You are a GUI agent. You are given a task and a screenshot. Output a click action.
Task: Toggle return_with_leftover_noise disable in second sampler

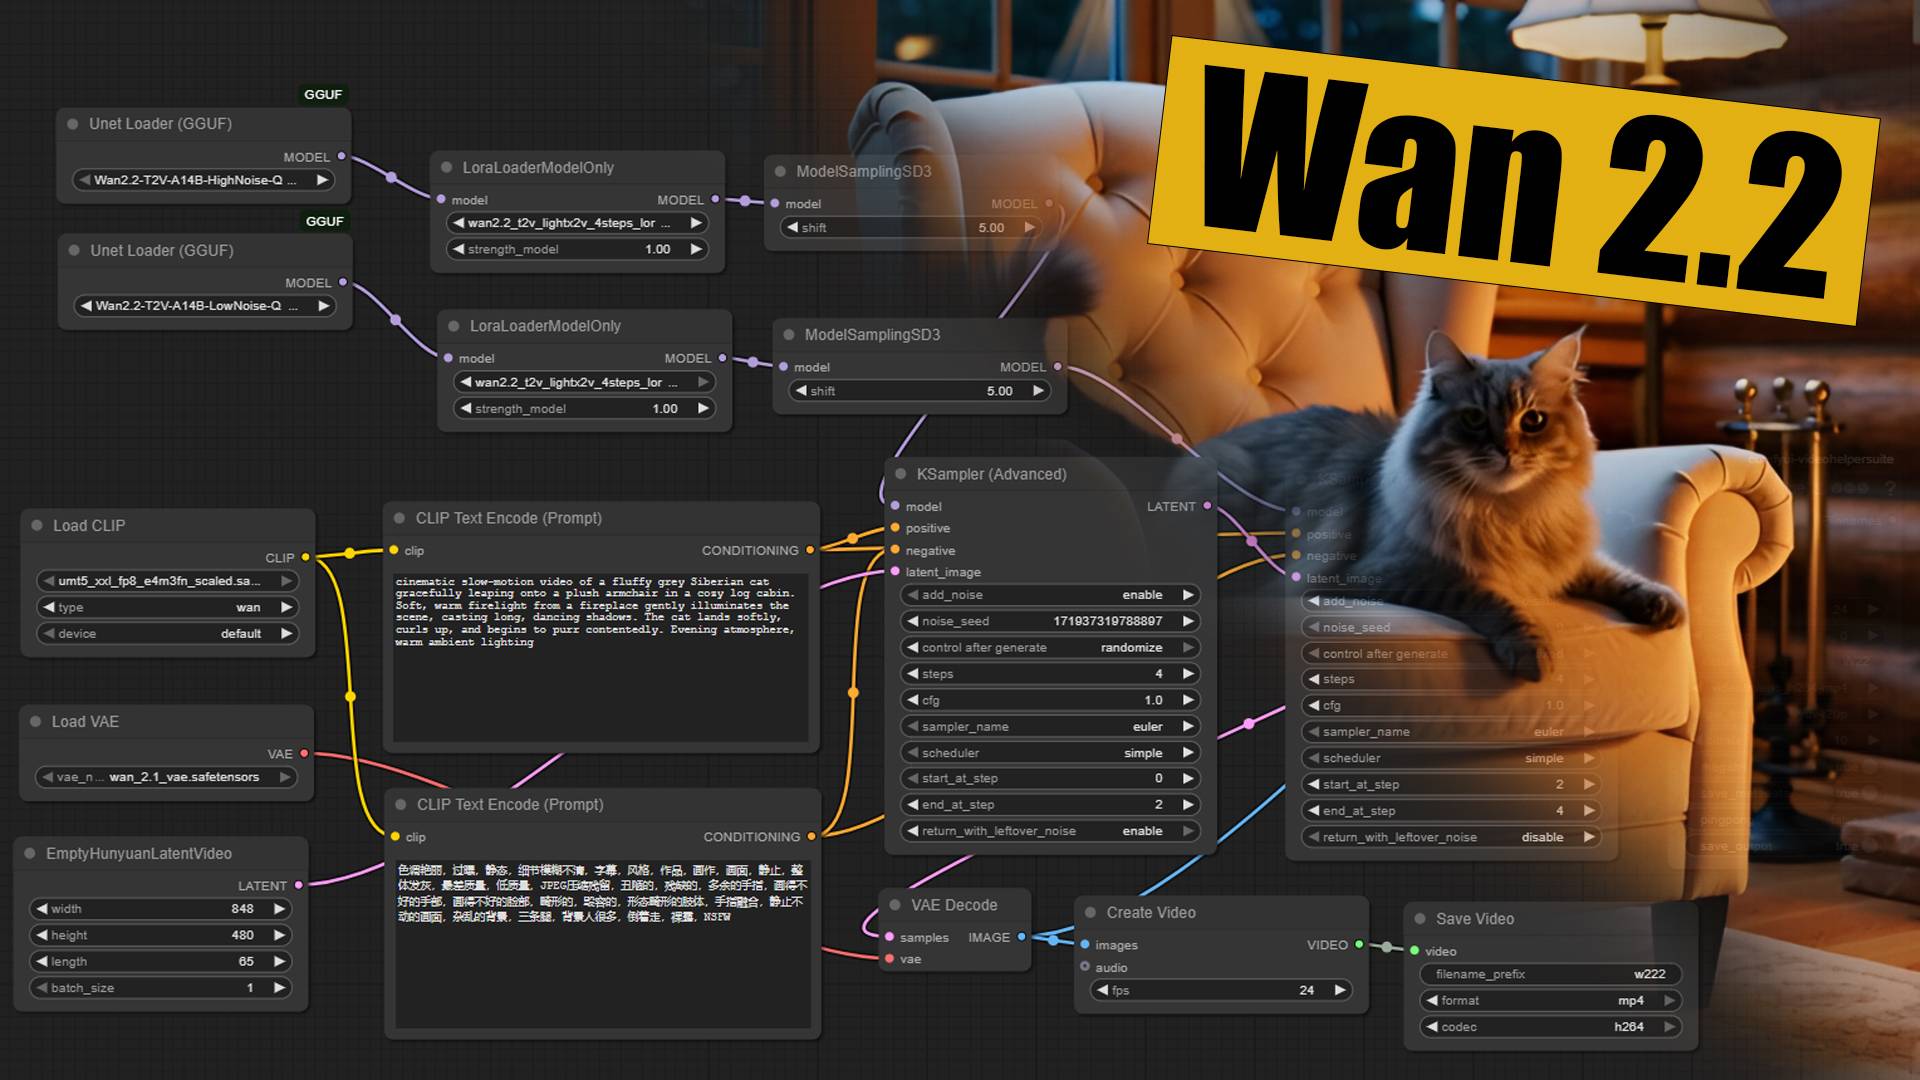(1450, 837)
